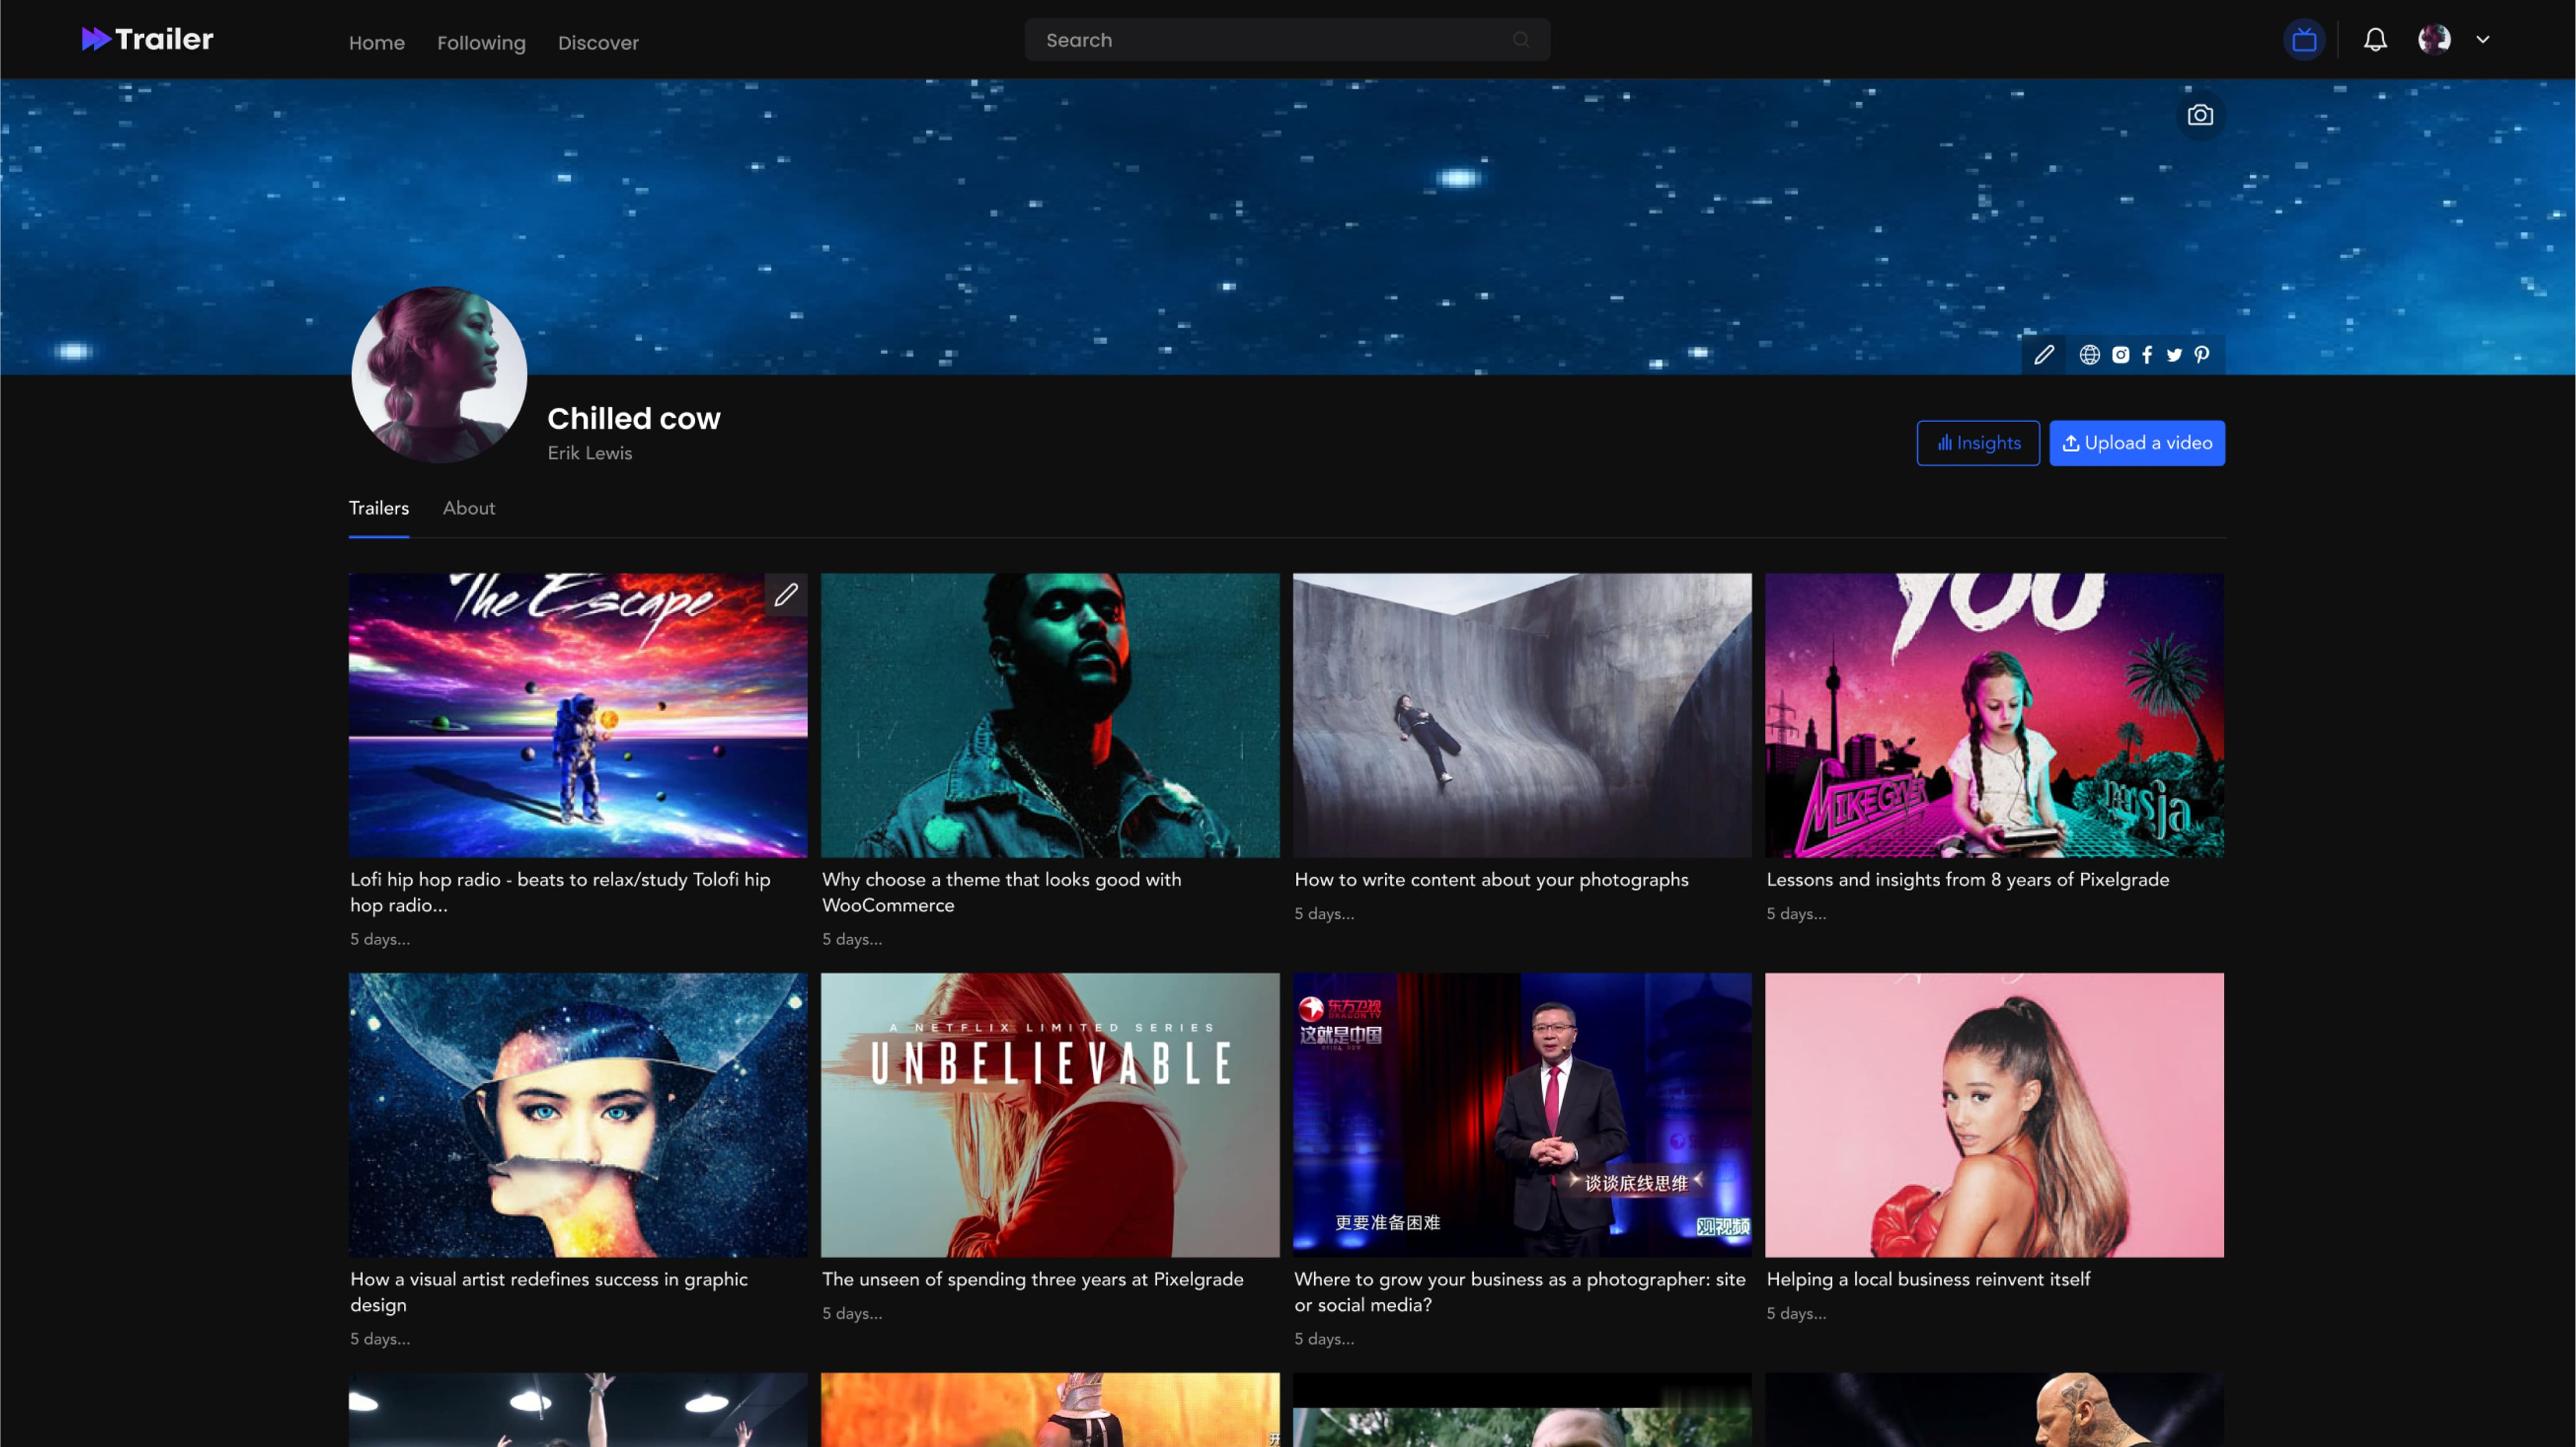
Task: Click the Insights button
Action: pos(1978,443)
